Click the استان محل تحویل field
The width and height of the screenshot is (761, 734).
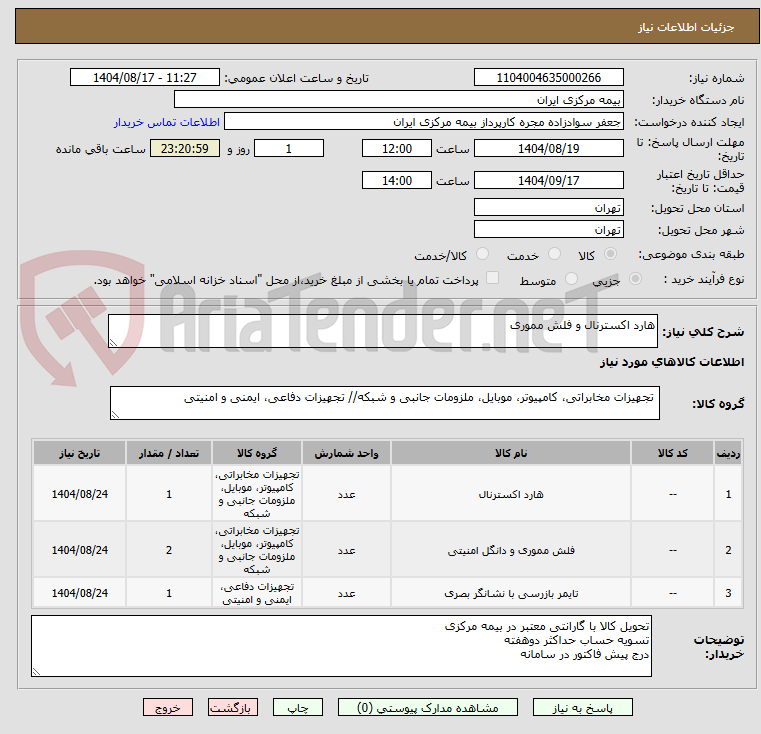[x=548, y=207]
